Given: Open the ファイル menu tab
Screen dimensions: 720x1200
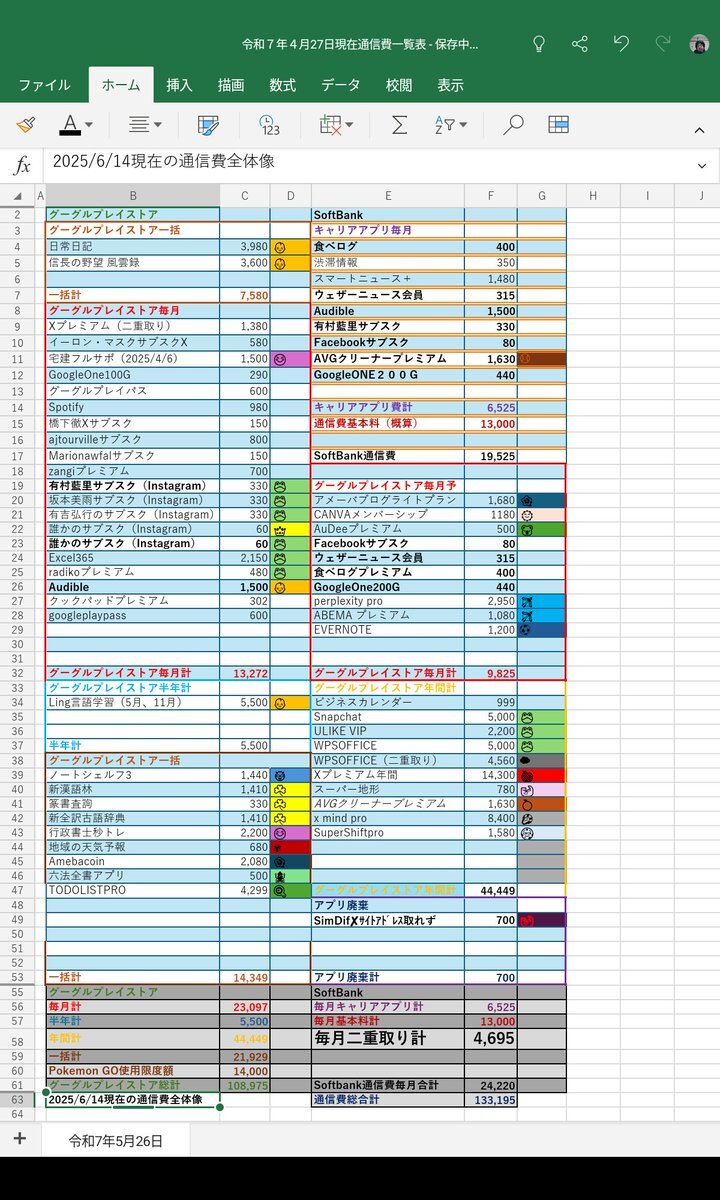Looking at the screenshot, I should (45, 85).
